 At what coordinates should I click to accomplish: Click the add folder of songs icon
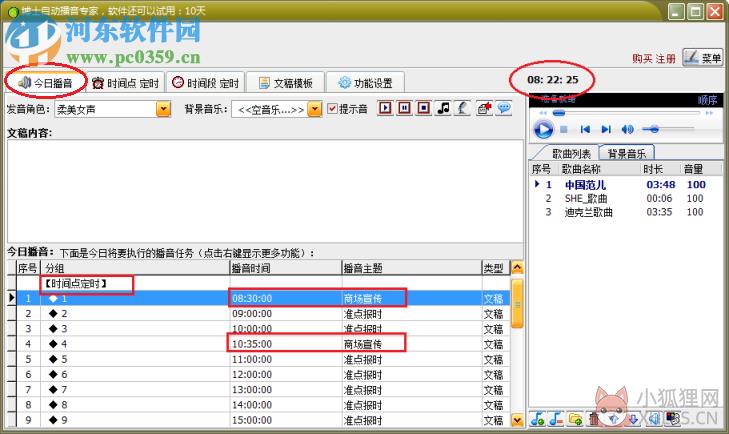coord(575,419)
